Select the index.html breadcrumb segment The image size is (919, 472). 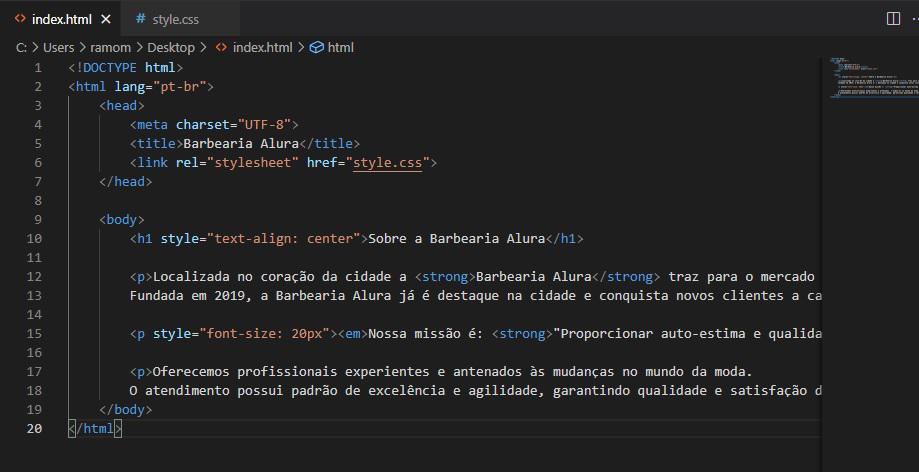coord(263,47)
